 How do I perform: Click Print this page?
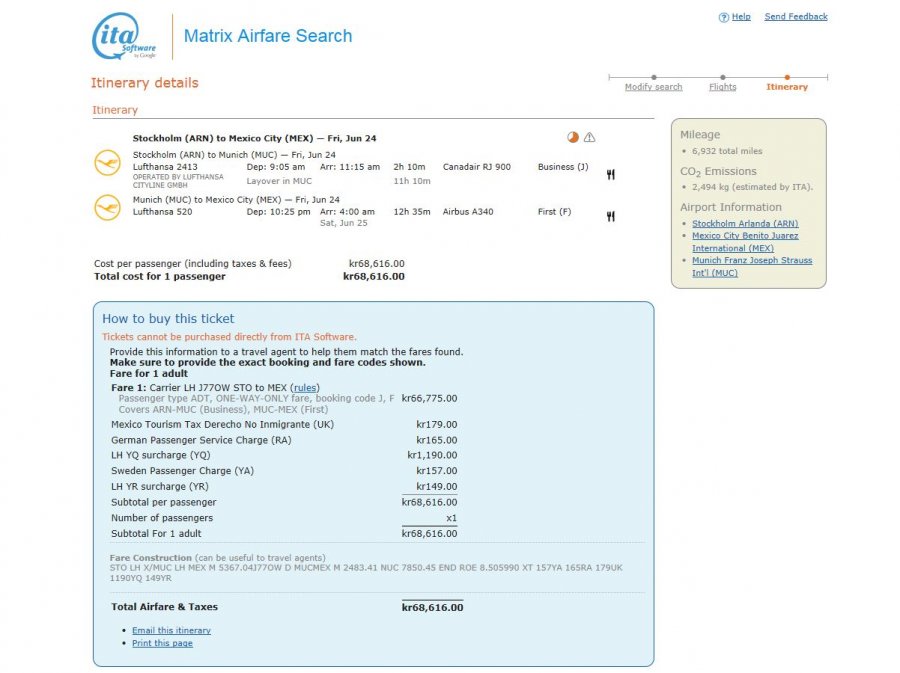[162, 643]
